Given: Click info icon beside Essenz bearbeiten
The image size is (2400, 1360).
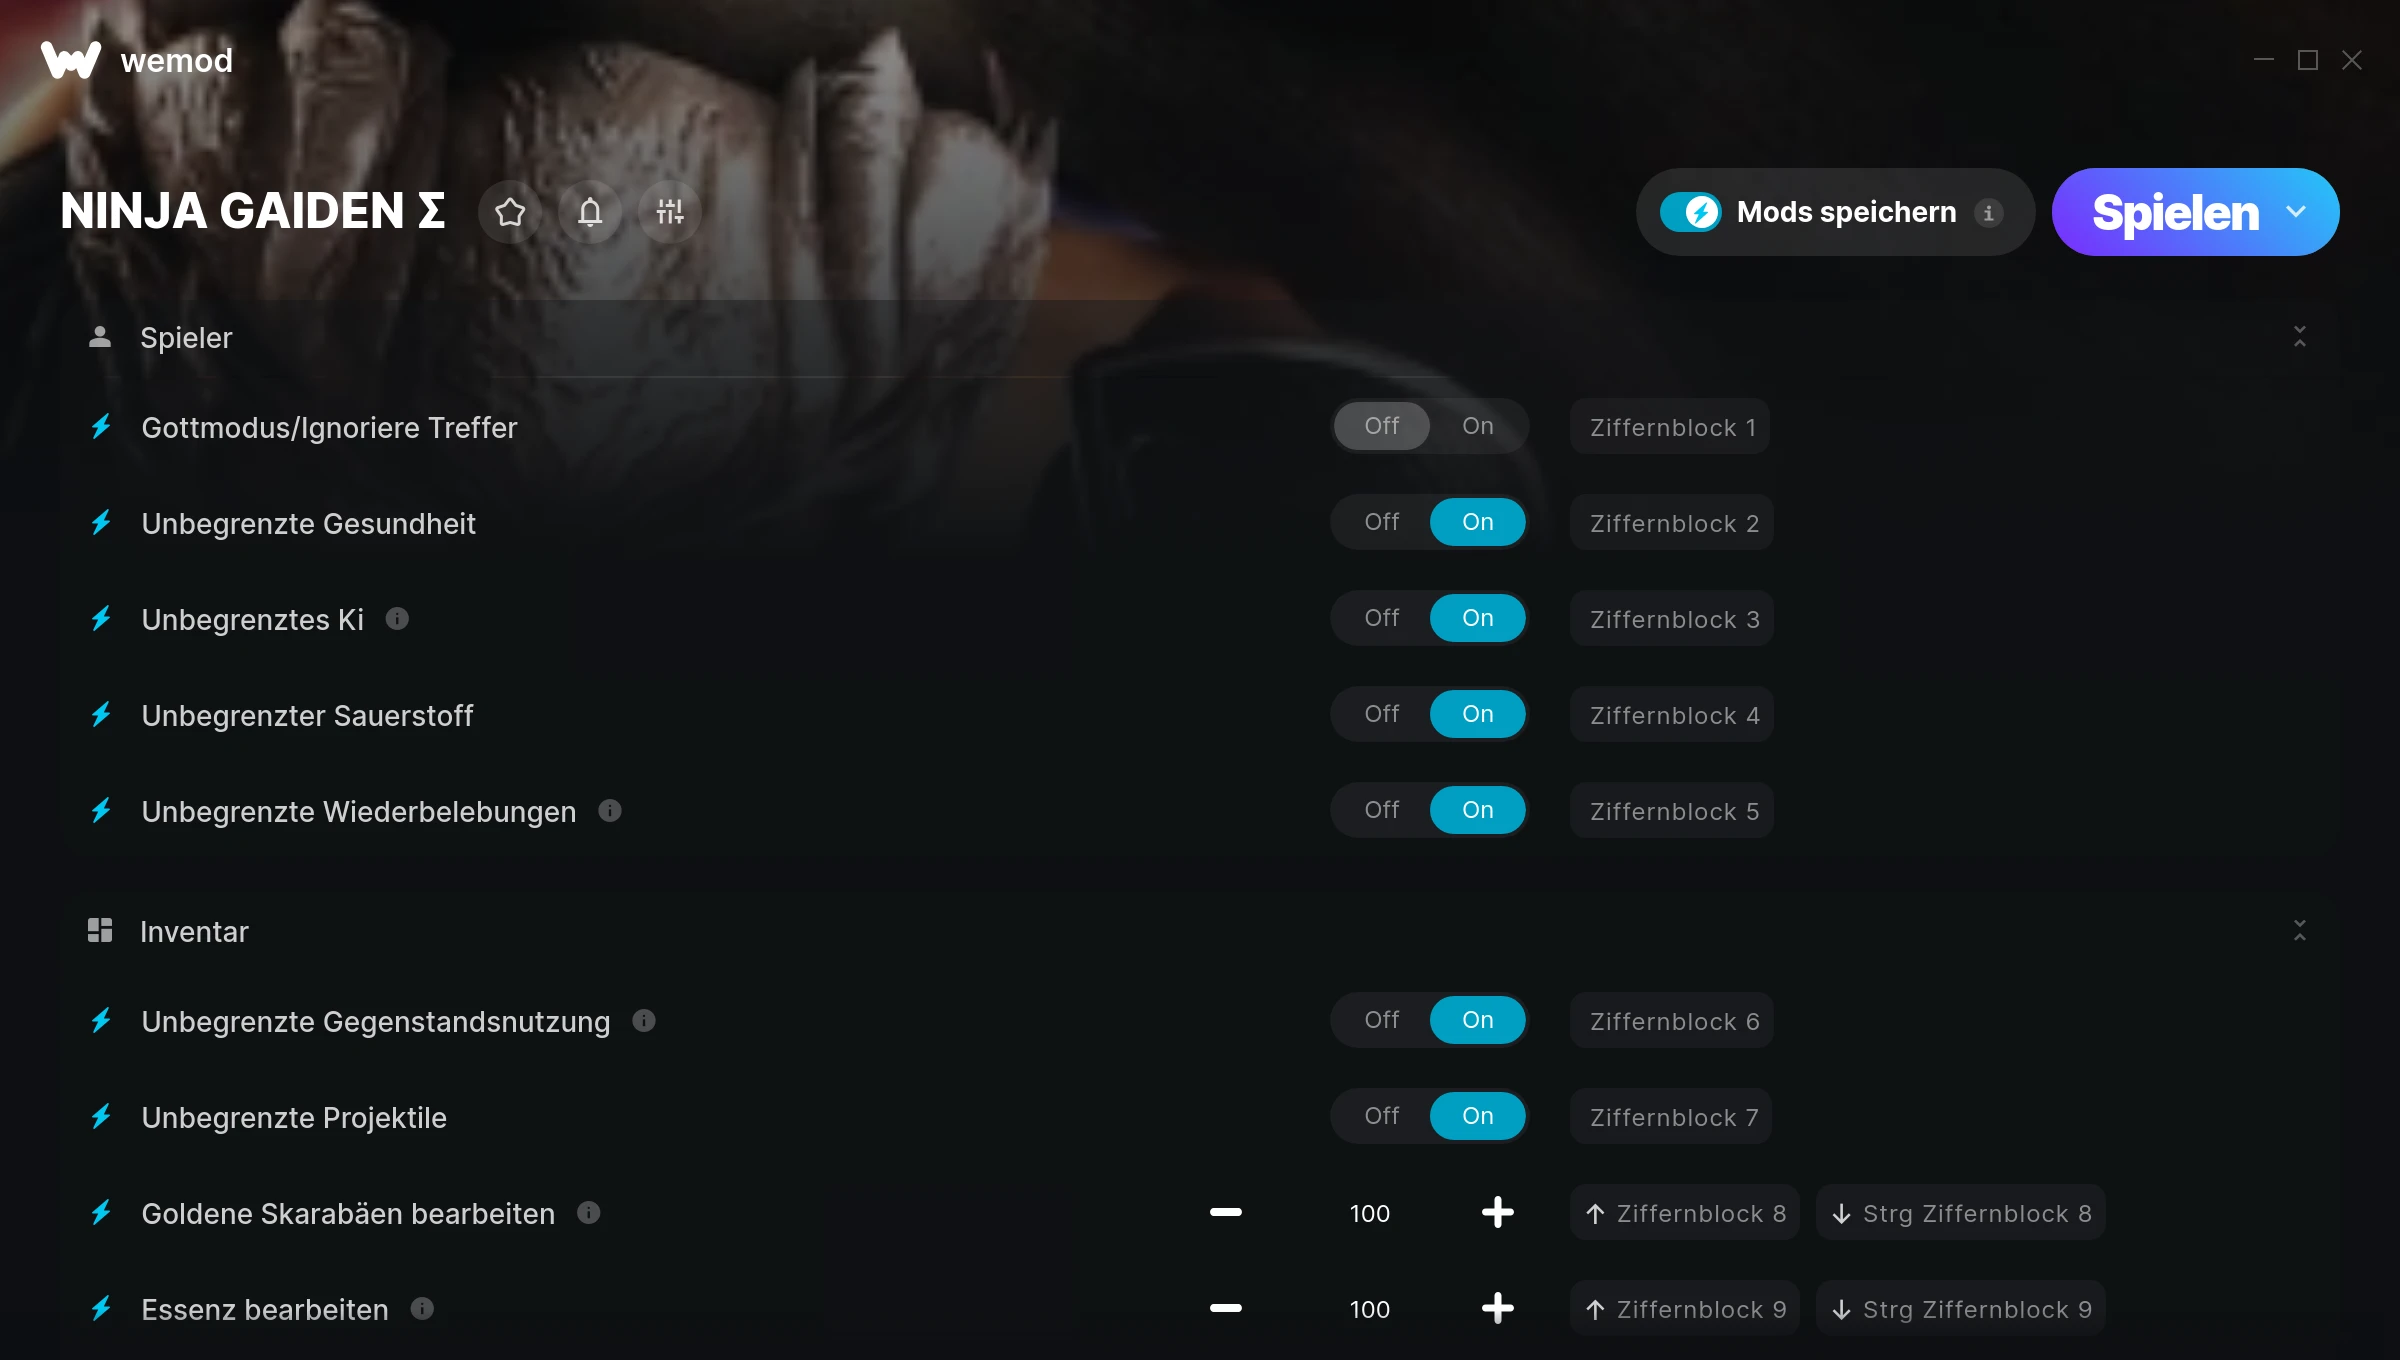Looking at the screenshot, I should (423, 1309).
